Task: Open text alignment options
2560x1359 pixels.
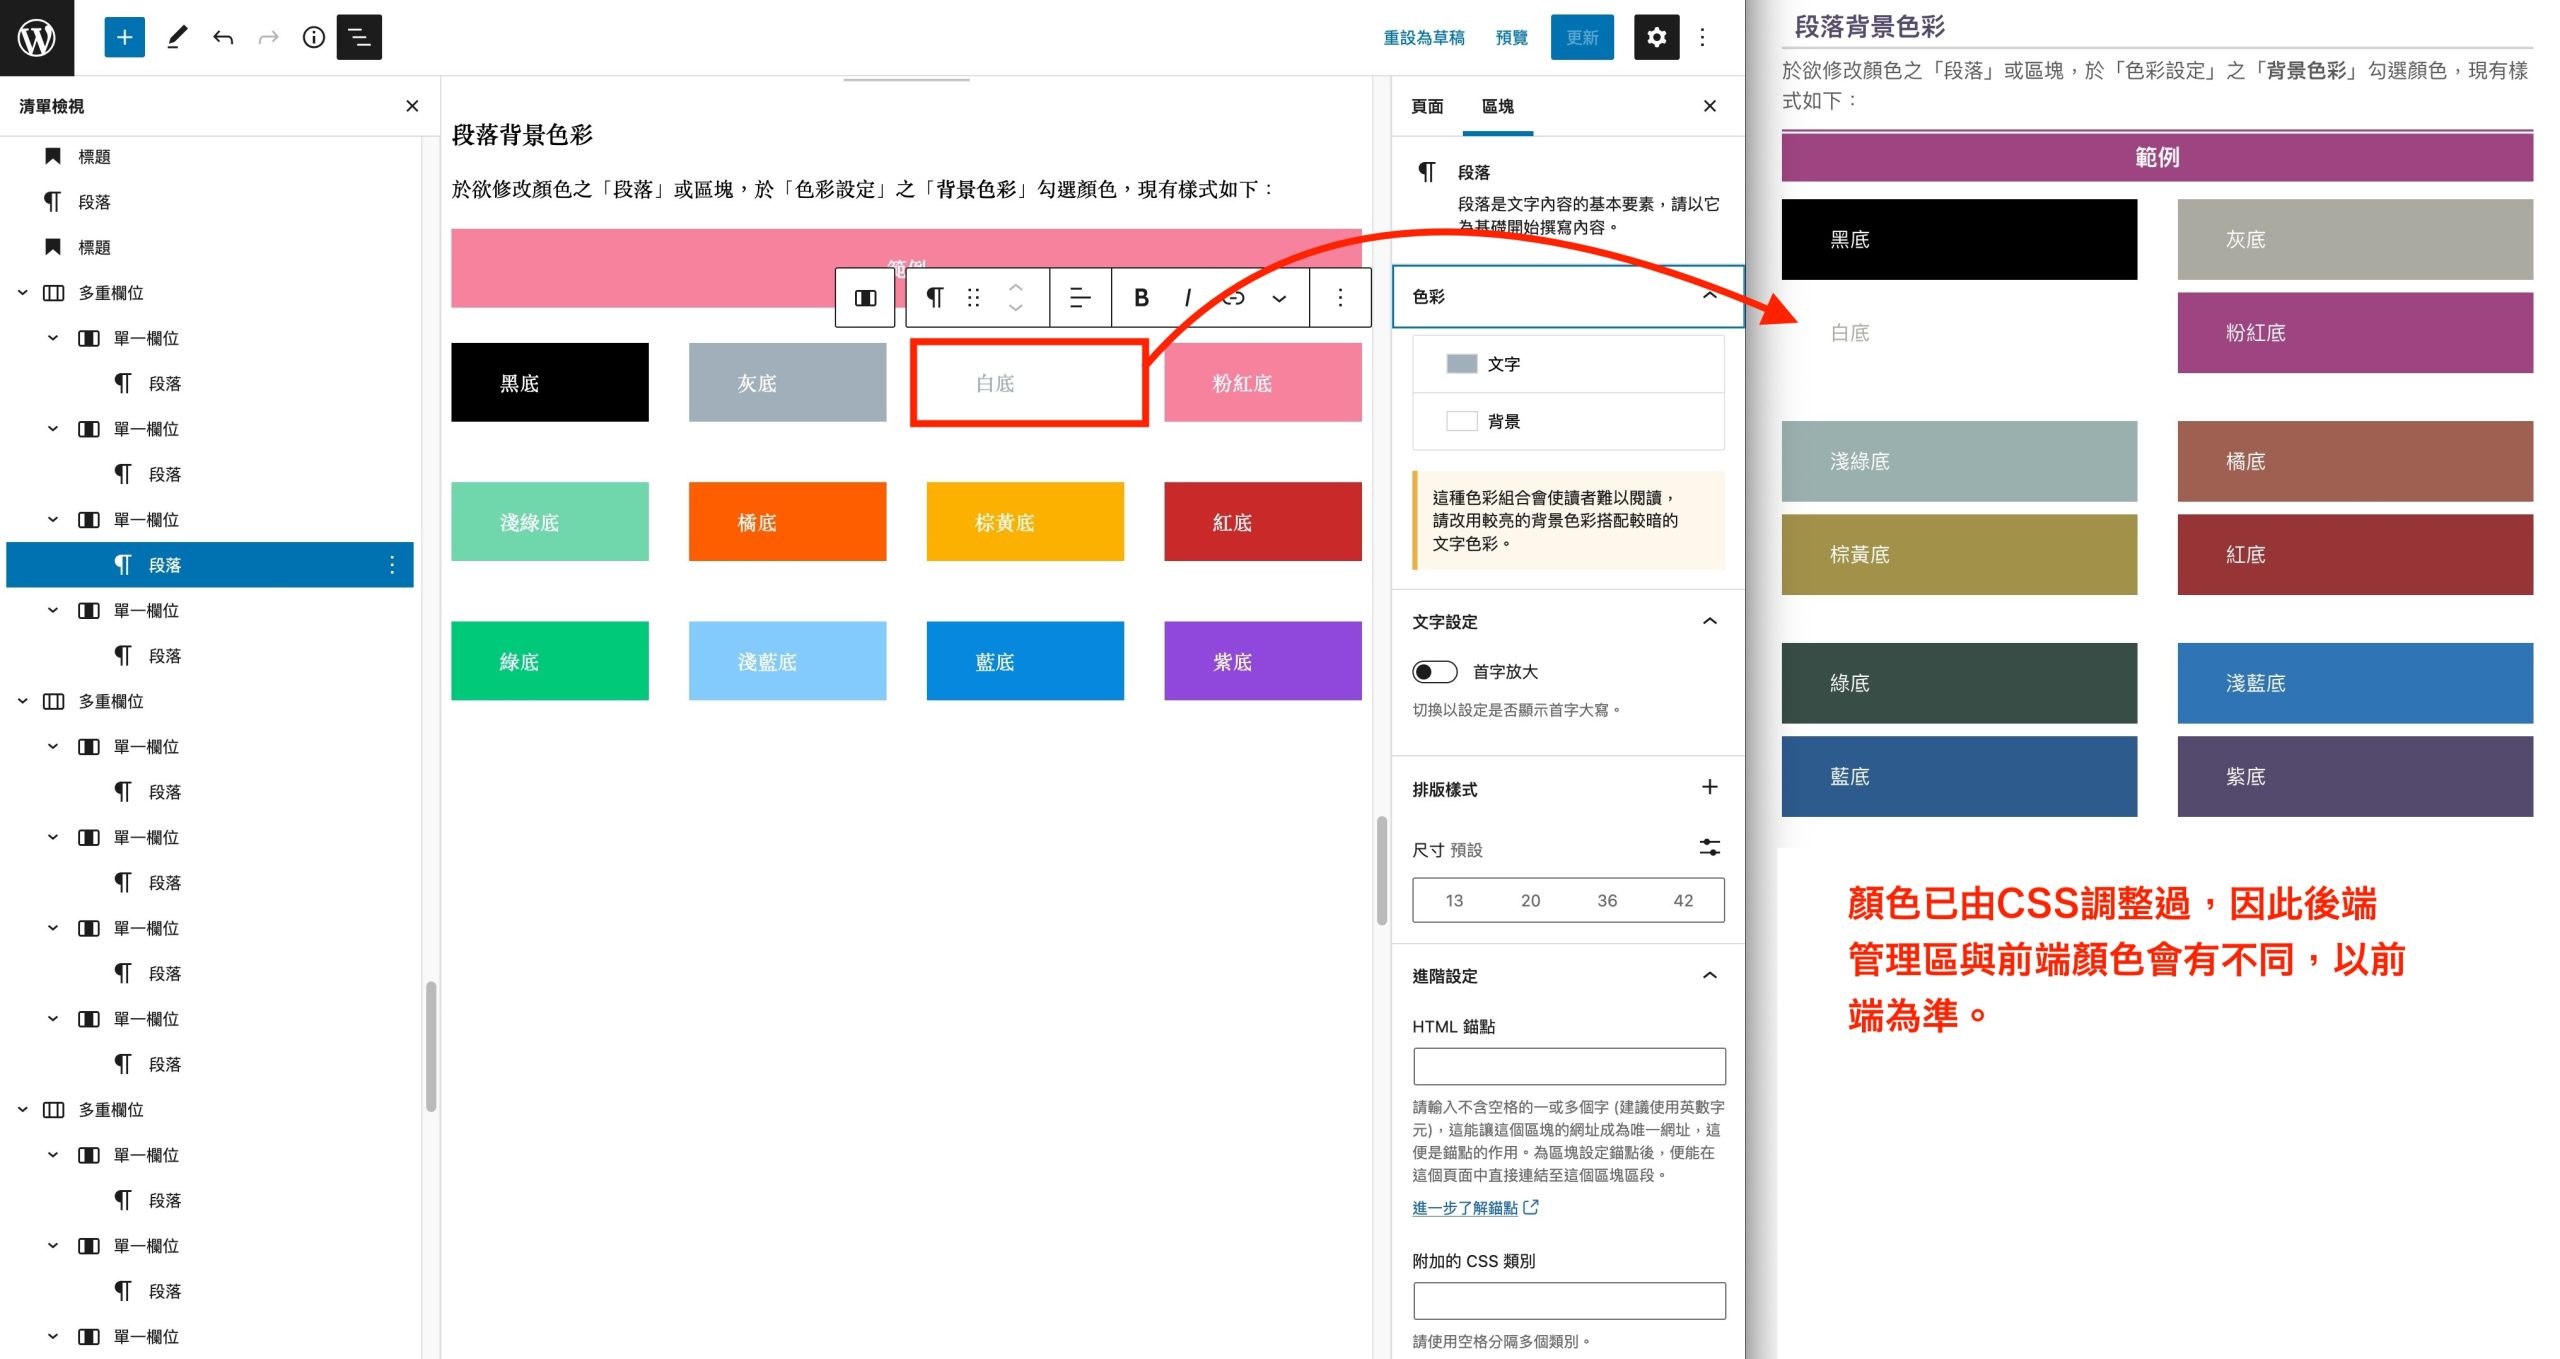Action: tap(1080, 298)
